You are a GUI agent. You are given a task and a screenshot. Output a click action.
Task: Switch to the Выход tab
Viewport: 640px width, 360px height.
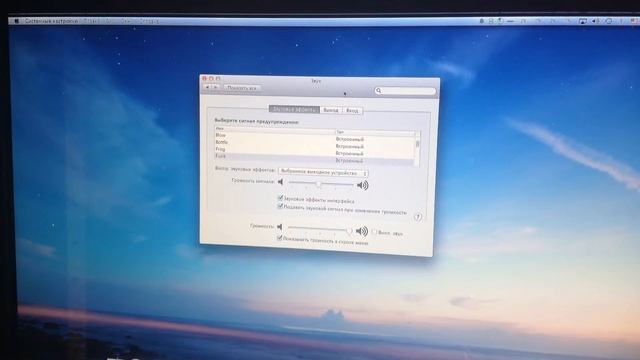[331, 110]
